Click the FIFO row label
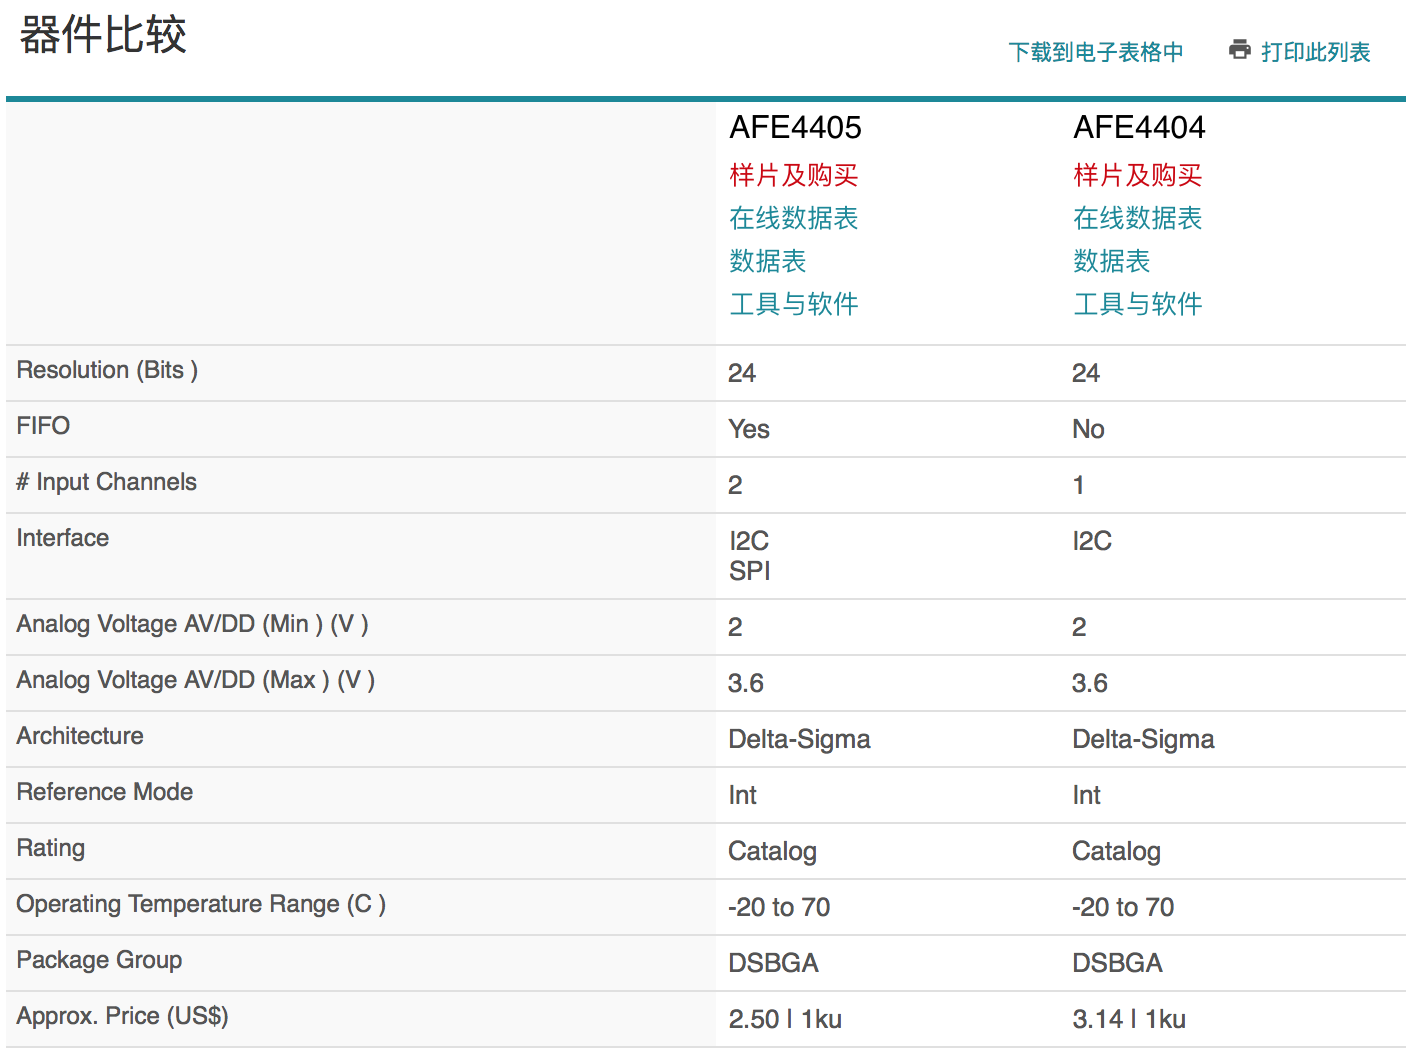The width and height of the screenshot is (1408, 1048). tap(43, 426)
